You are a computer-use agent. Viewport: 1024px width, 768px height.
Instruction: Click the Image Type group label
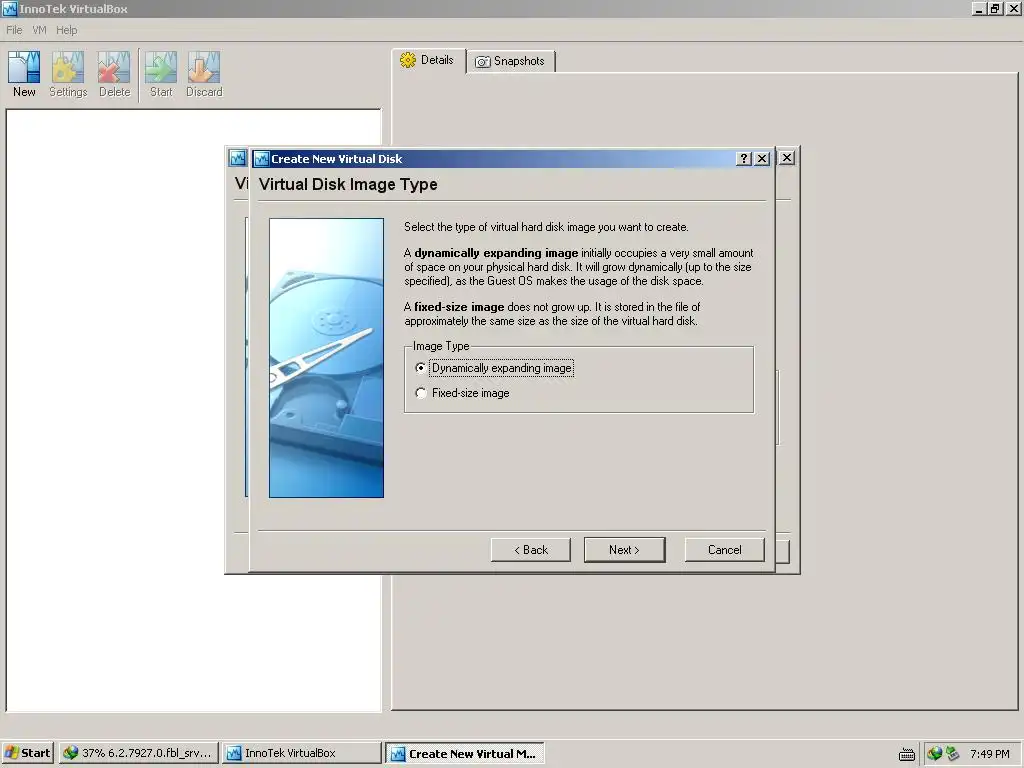(441, 346)
